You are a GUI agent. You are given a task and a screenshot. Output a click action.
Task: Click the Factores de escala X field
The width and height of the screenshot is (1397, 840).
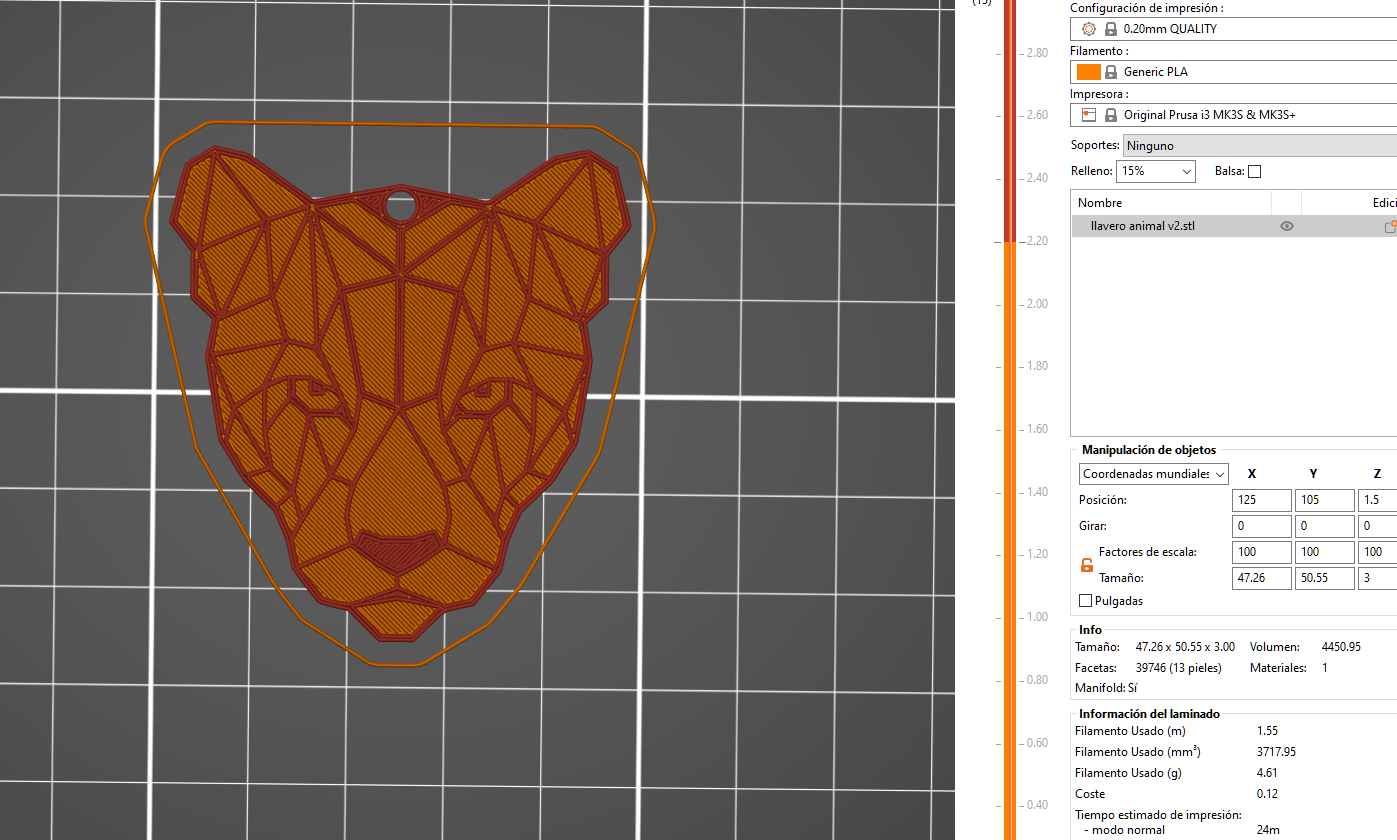[x=1262, y=552]
